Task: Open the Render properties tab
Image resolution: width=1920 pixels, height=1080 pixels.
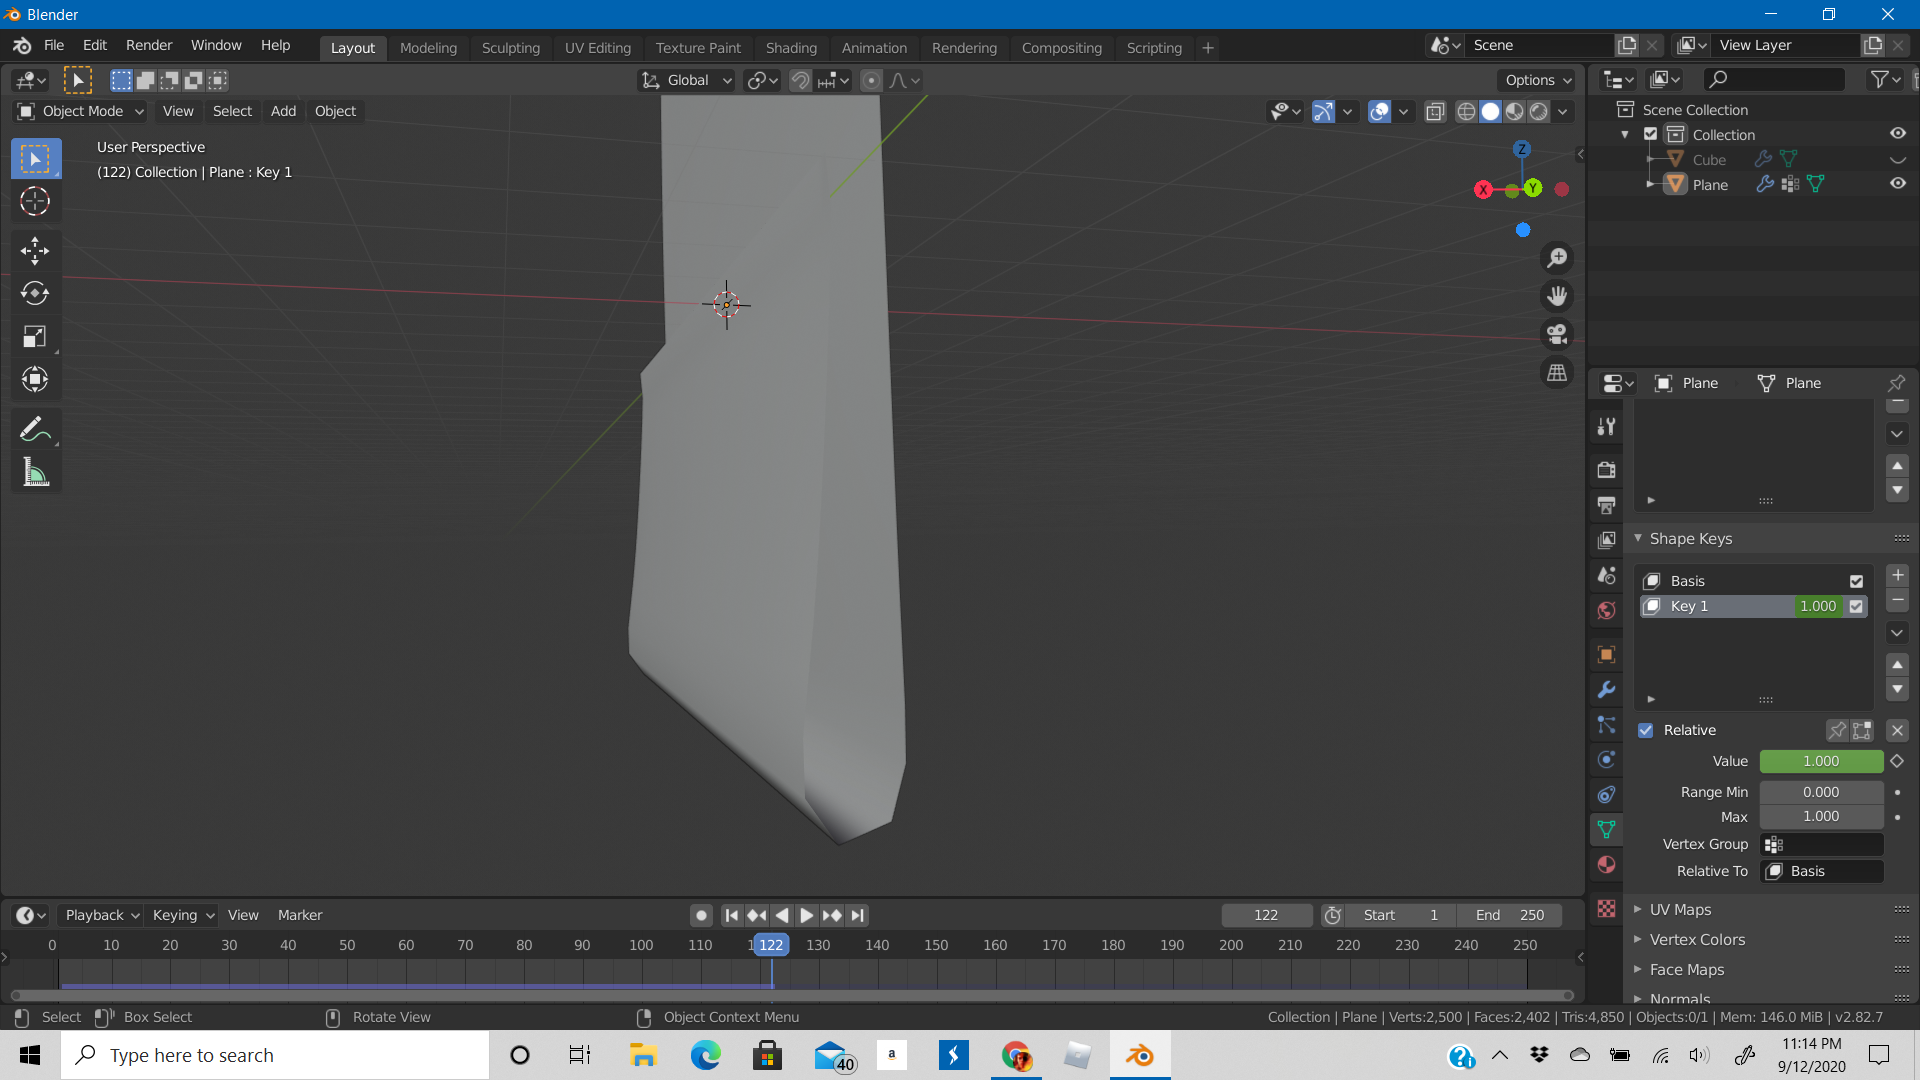Action: click(1606, 469)
